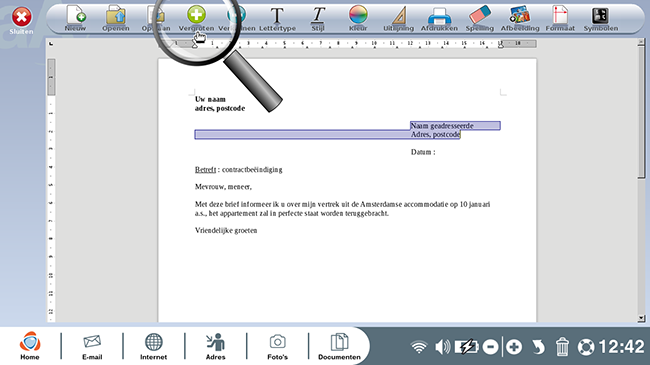
Task: Open Foto's in the bottom bar
Action: (x=277, y=346)
